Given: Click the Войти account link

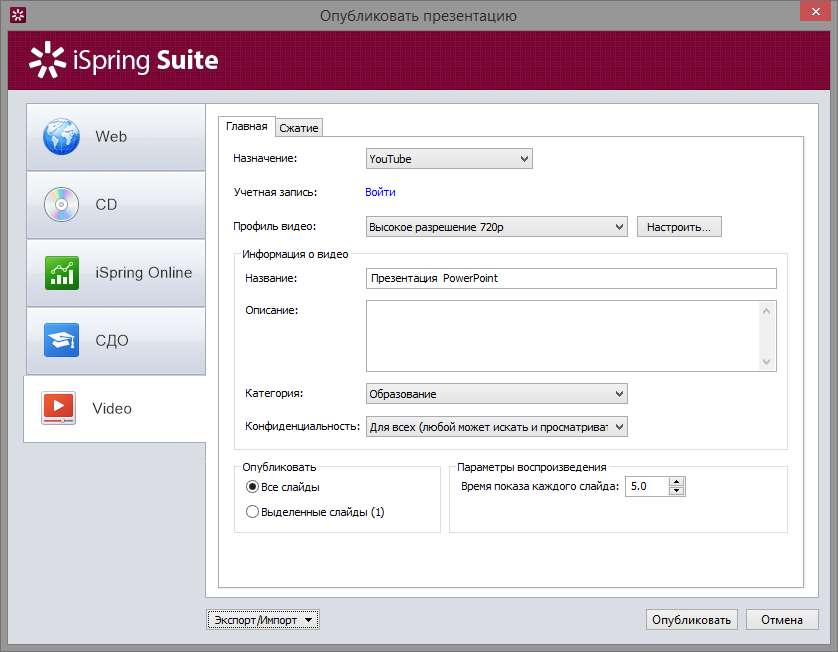Looking at the screenshot, I should [x=381, y=192].
